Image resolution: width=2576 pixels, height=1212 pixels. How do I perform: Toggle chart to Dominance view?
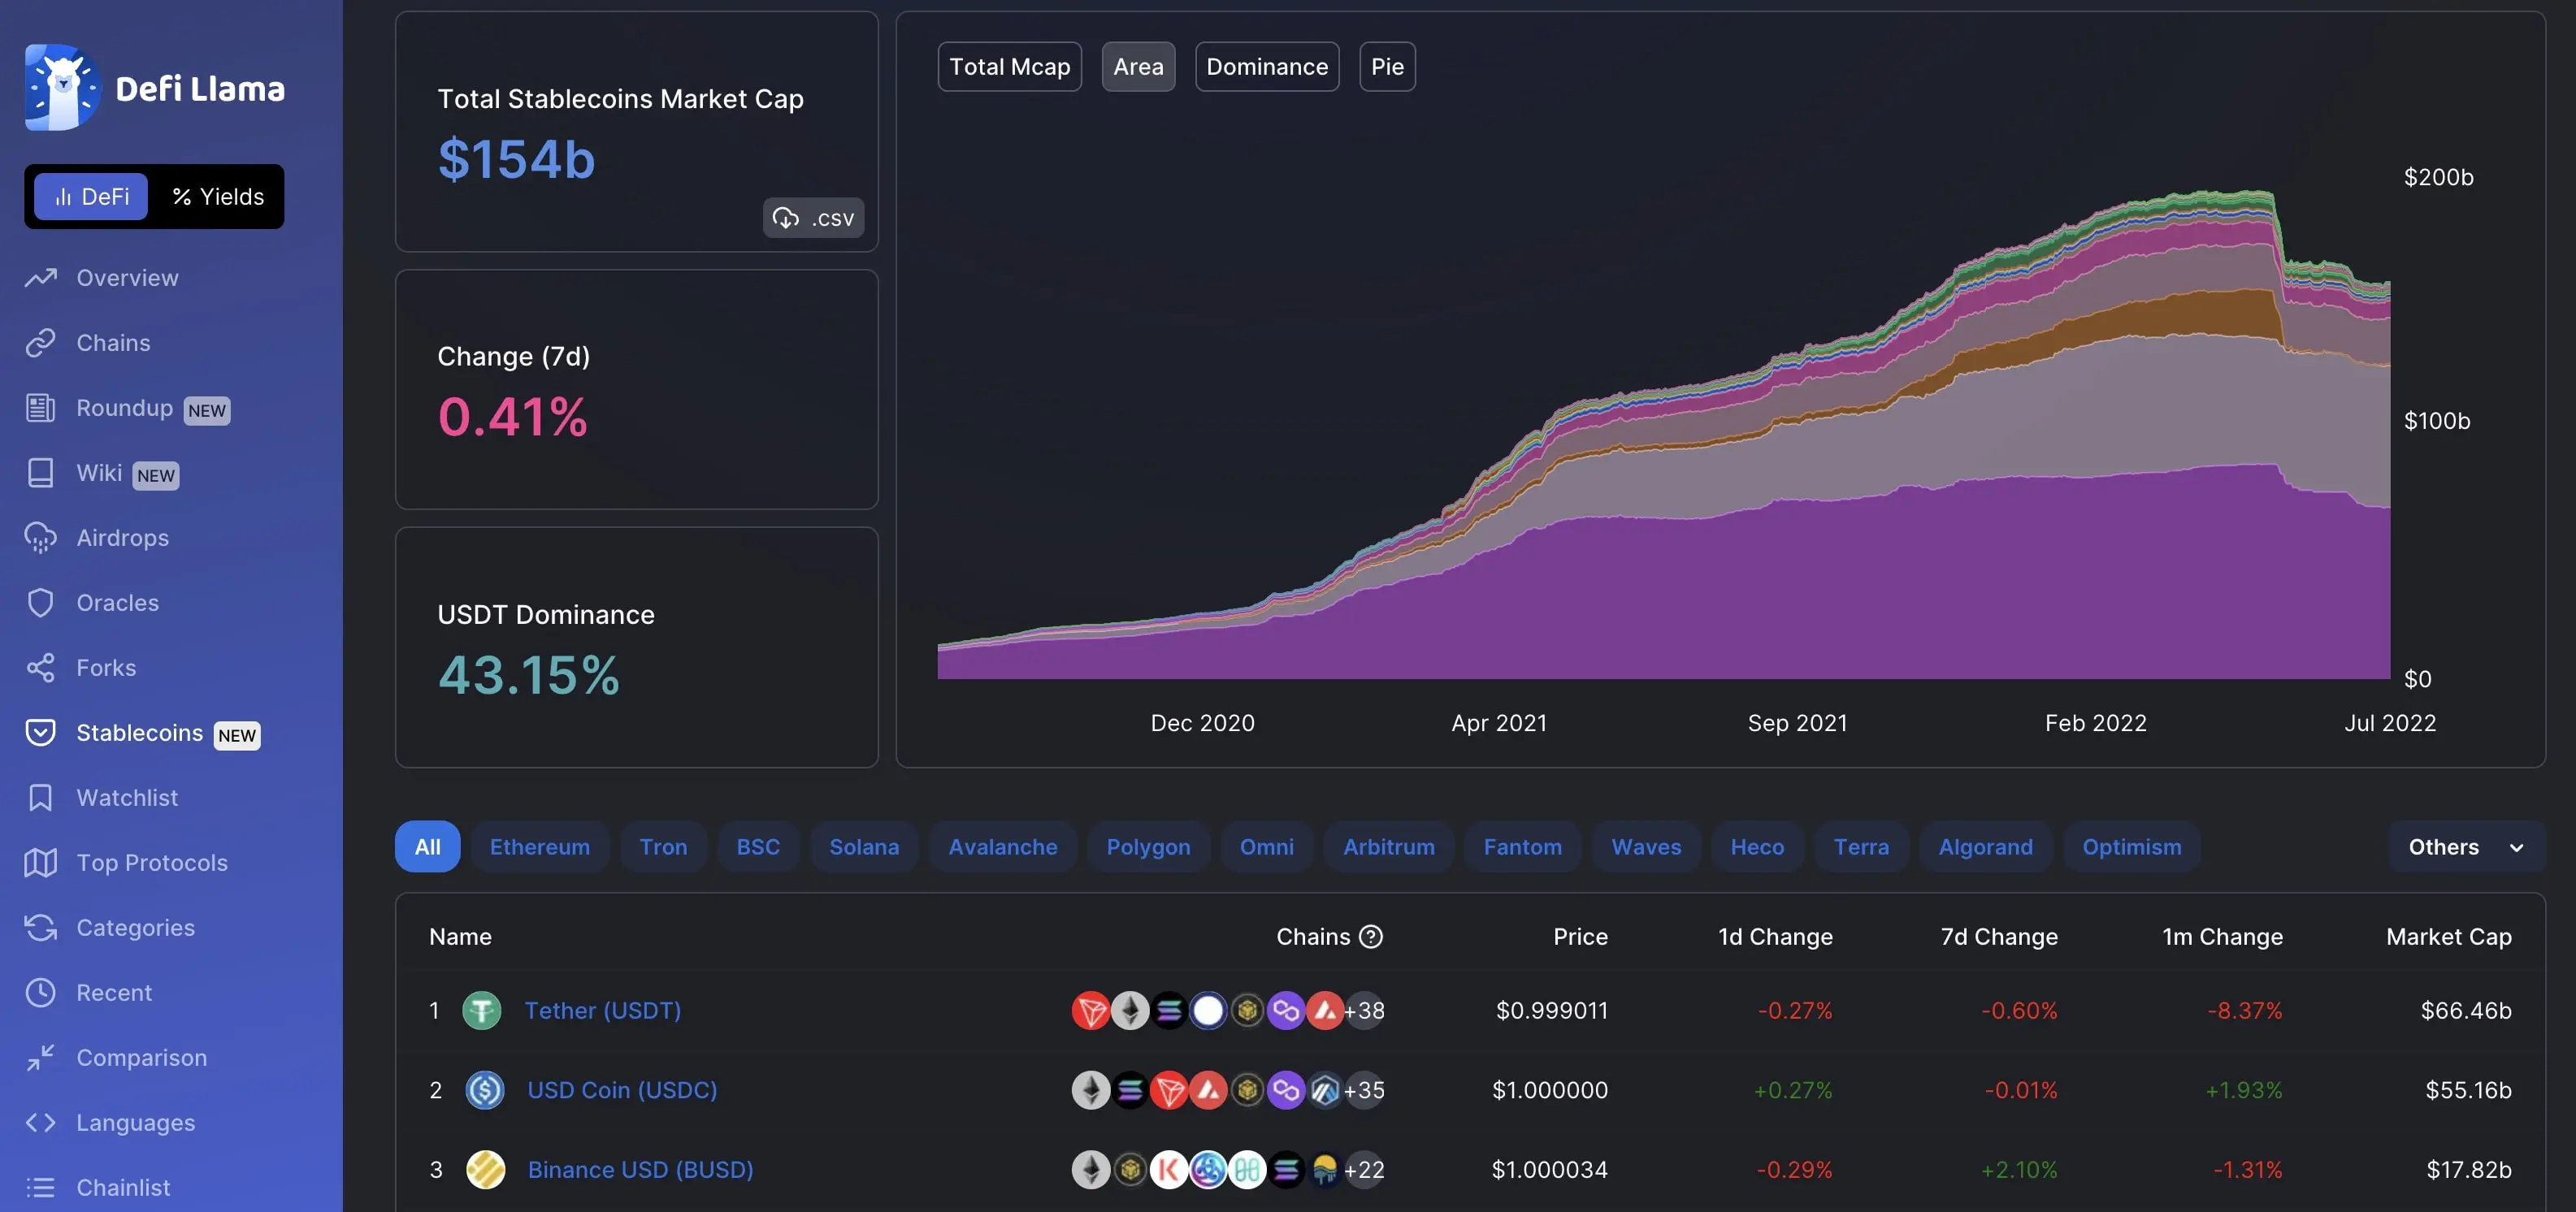coord(1266,67)
